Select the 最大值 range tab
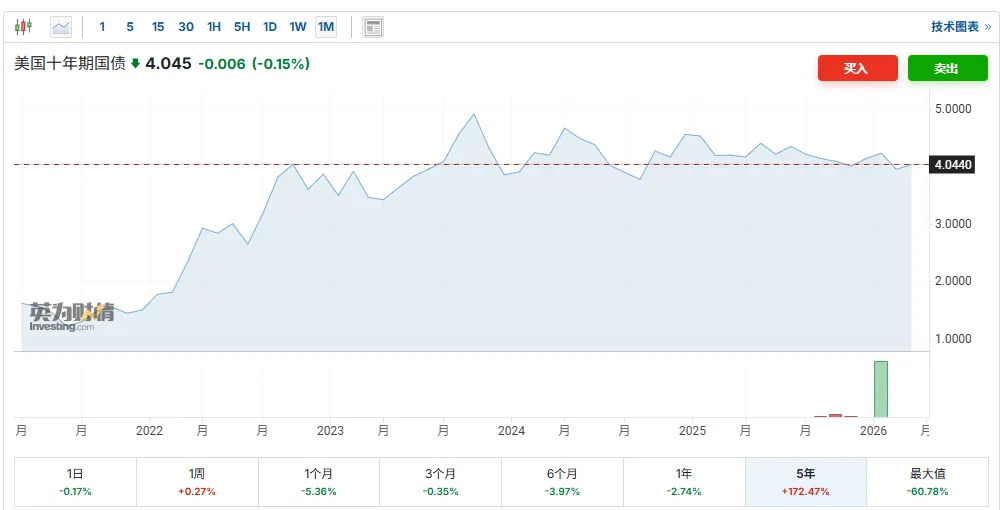Screen dimensions: 1008x510 pyautogui.click(x=927, y=482)
